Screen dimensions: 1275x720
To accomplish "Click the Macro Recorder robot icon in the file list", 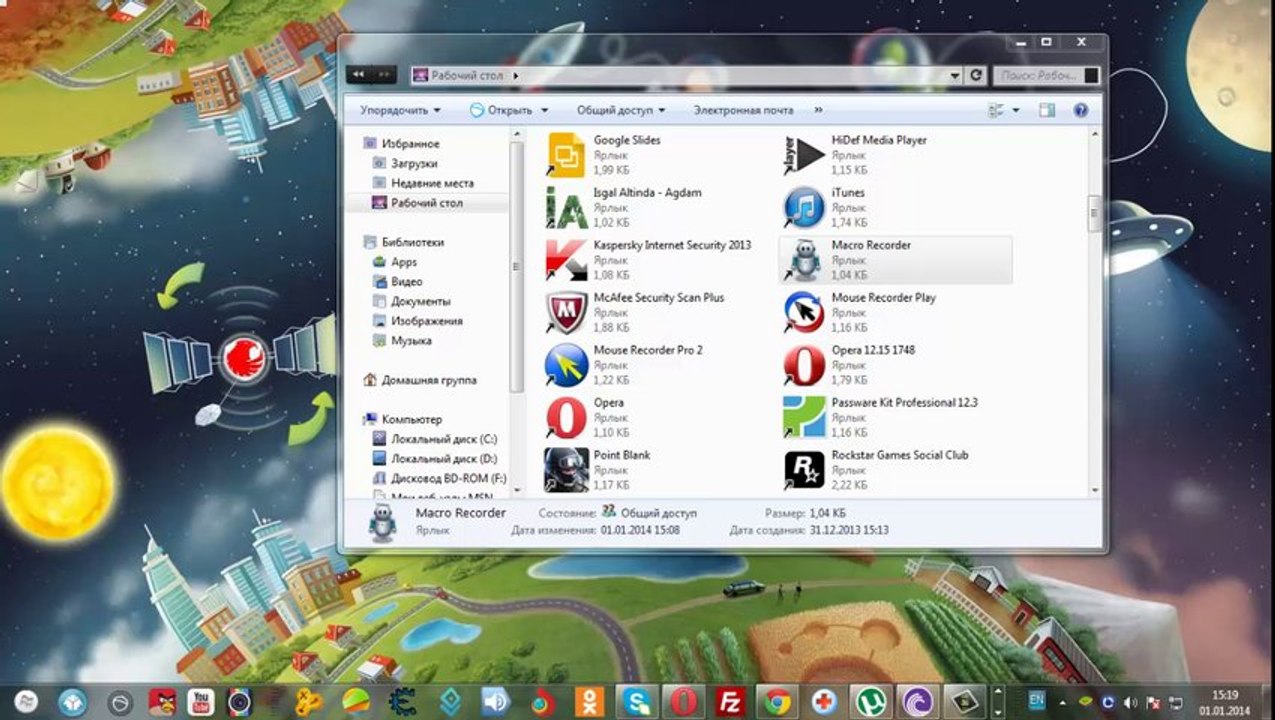I will click(x=804, y=260).
